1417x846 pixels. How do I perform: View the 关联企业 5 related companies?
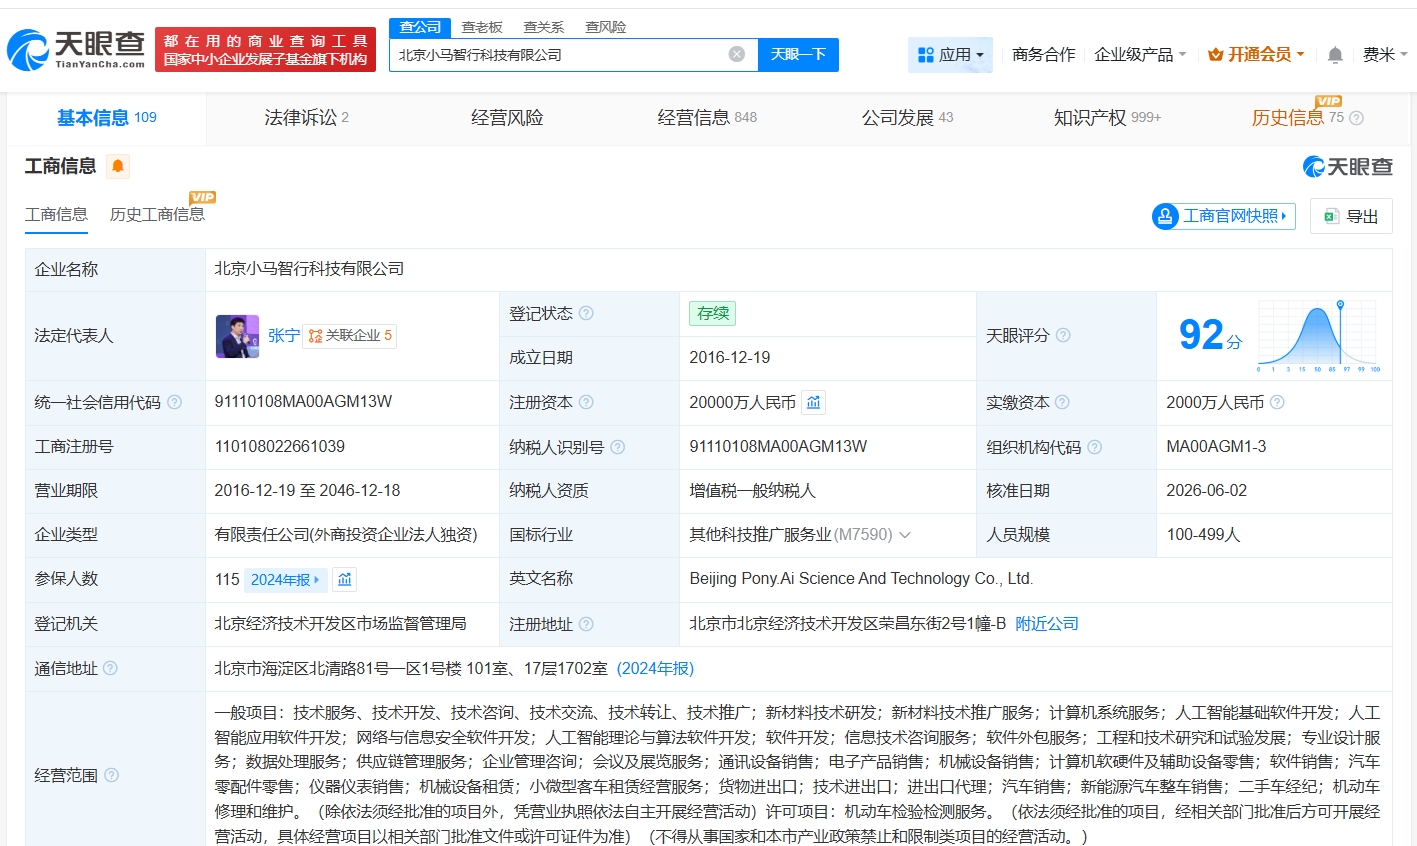coord(350,336)
